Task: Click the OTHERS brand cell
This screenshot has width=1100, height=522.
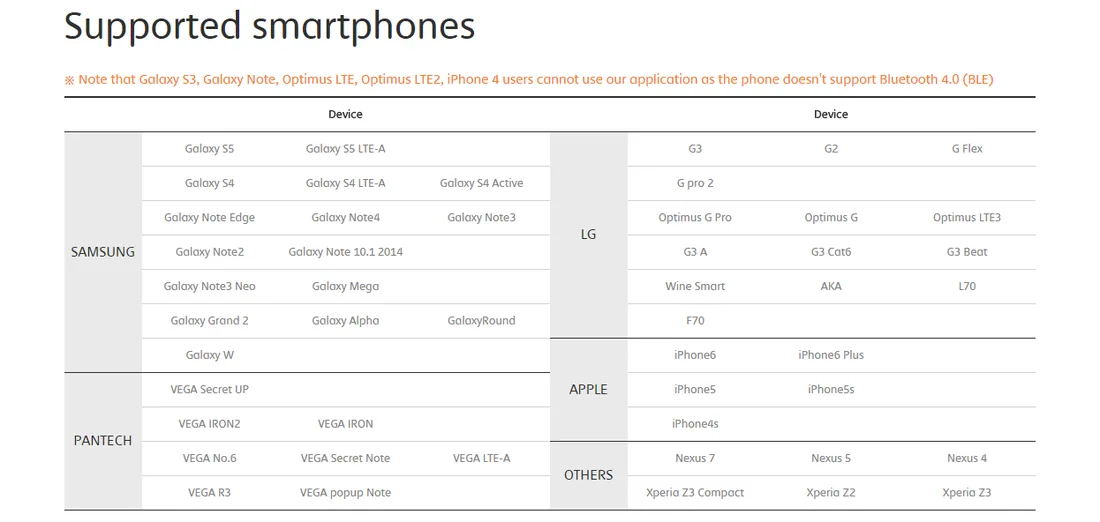Action: [589, 475]
